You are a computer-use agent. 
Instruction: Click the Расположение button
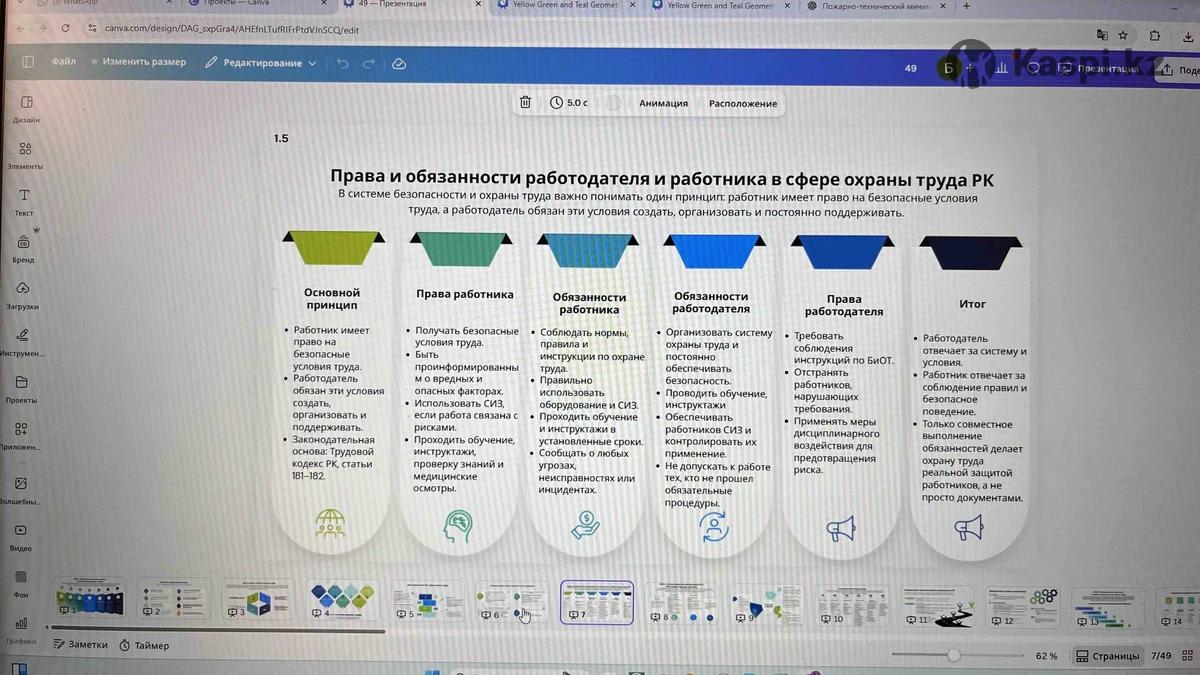pyautogui.click(x=742, y=103)
